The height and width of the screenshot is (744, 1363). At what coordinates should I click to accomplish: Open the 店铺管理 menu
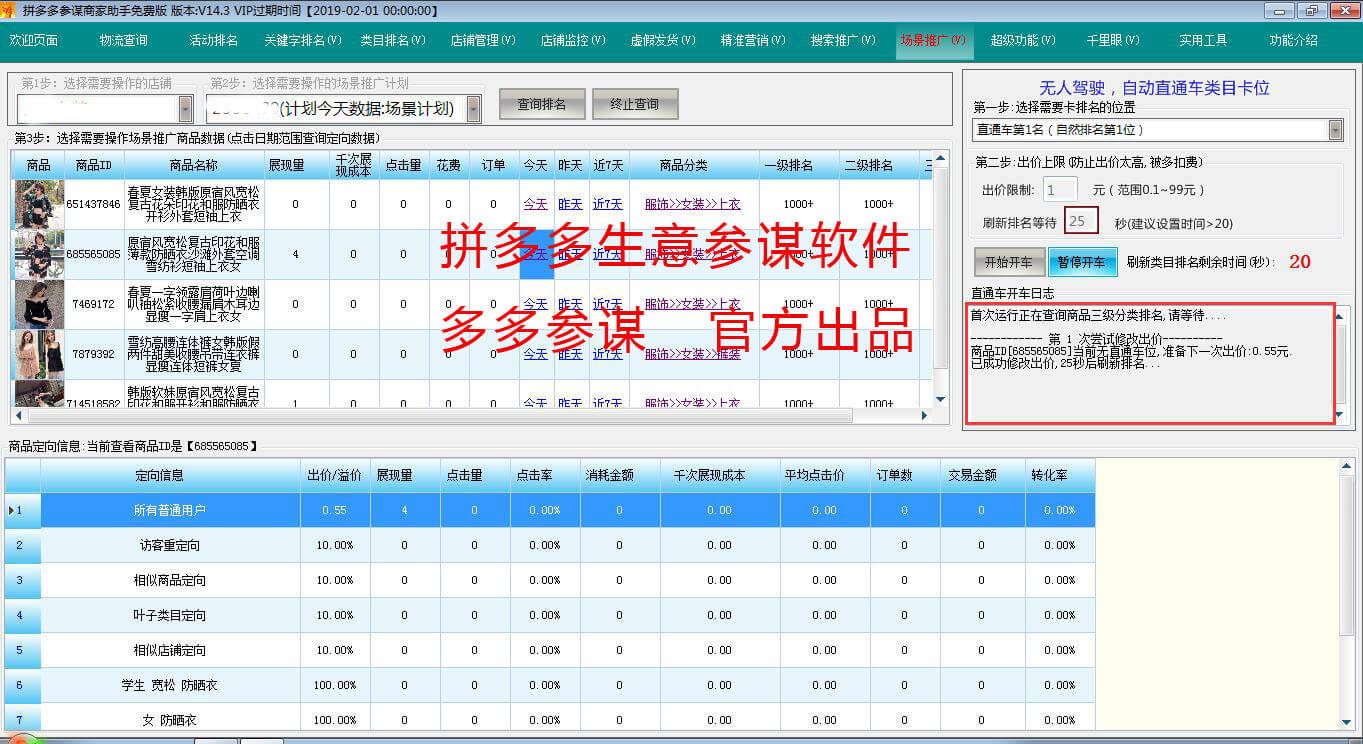[483, 41]
